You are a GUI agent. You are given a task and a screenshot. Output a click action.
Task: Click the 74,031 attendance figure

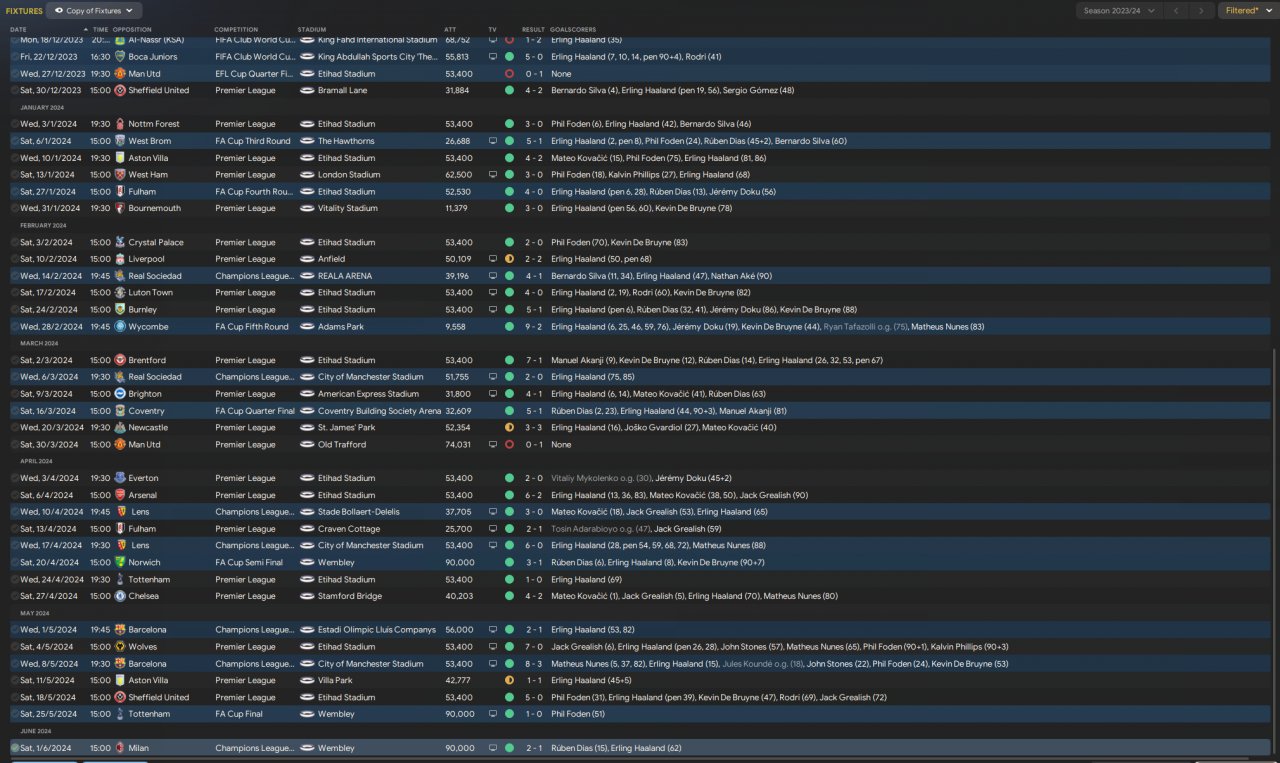point(458,445)
